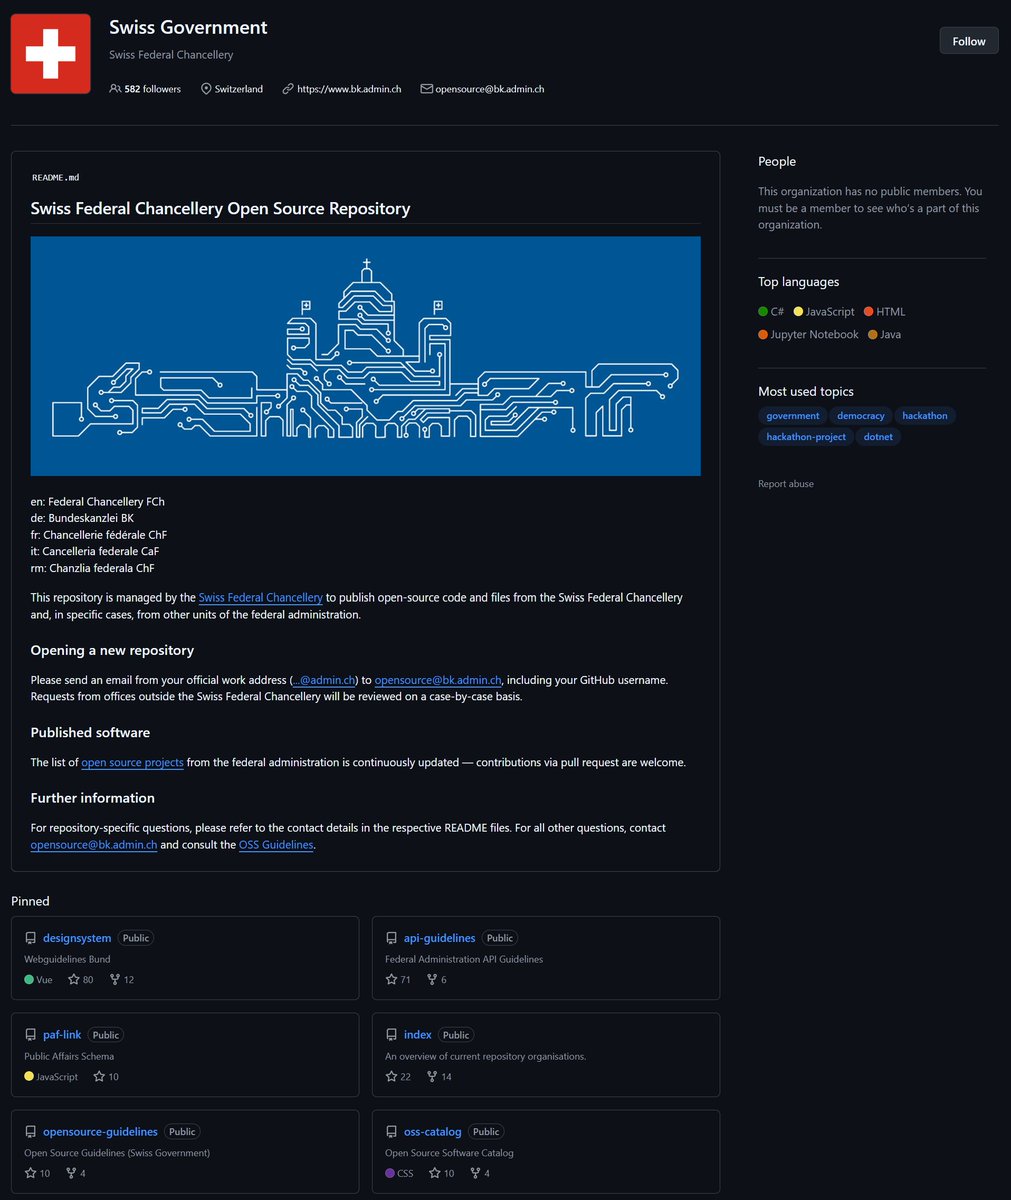Click the dotnet topic tag

878,437
